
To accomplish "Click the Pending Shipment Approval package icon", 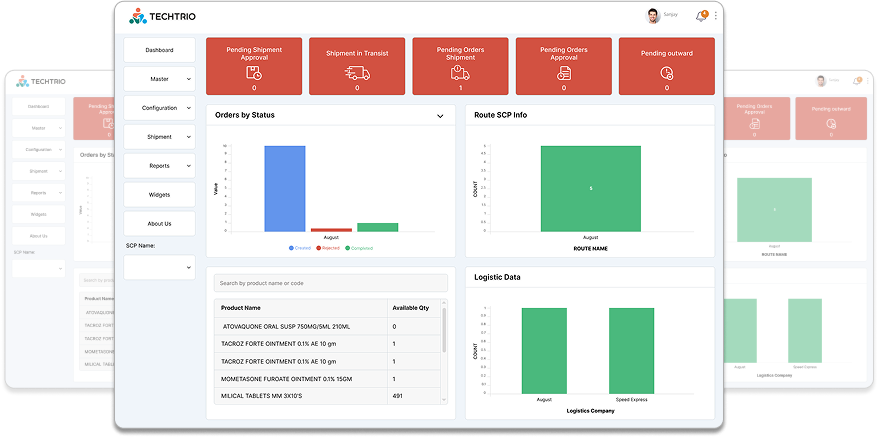I will (254, 73).
